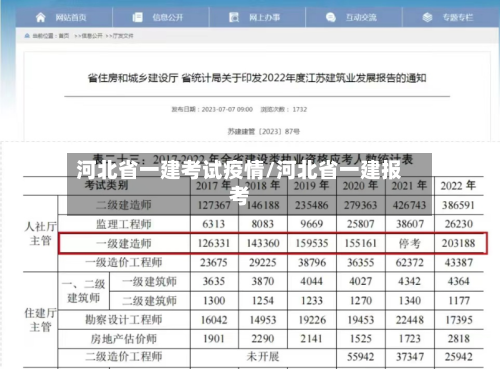Click the cell value 126331

pos(214,243)
